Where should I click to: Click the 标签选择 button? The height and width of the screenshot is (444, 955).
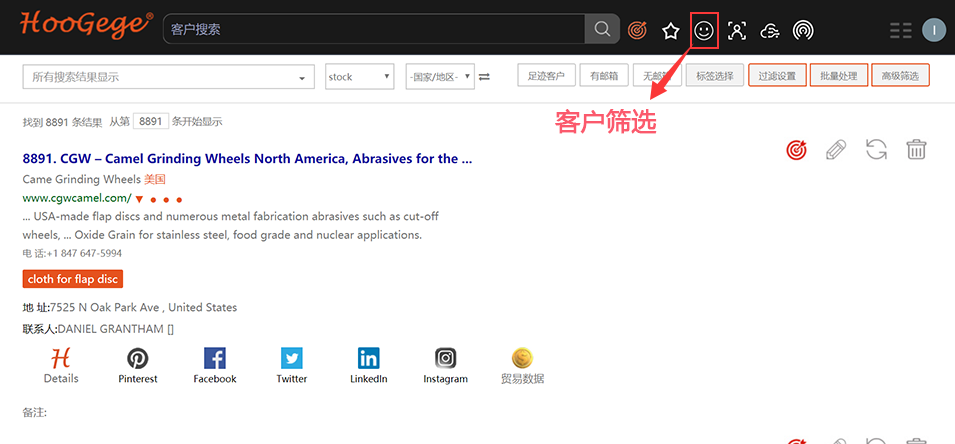[715, 76]
